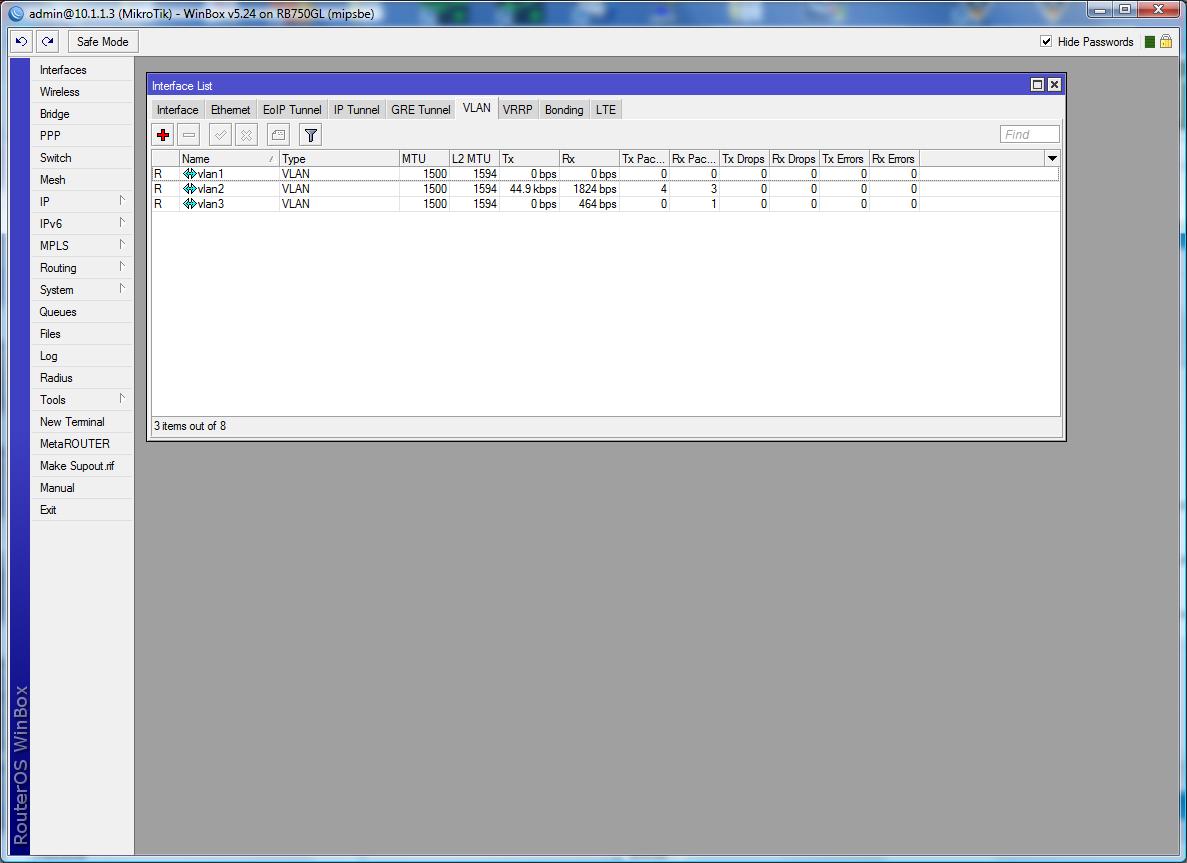Image resolution: width=1187 pixels, height=863 pixels.
Task: Switch to the Ethernet tab
Action: click(230, 108)
